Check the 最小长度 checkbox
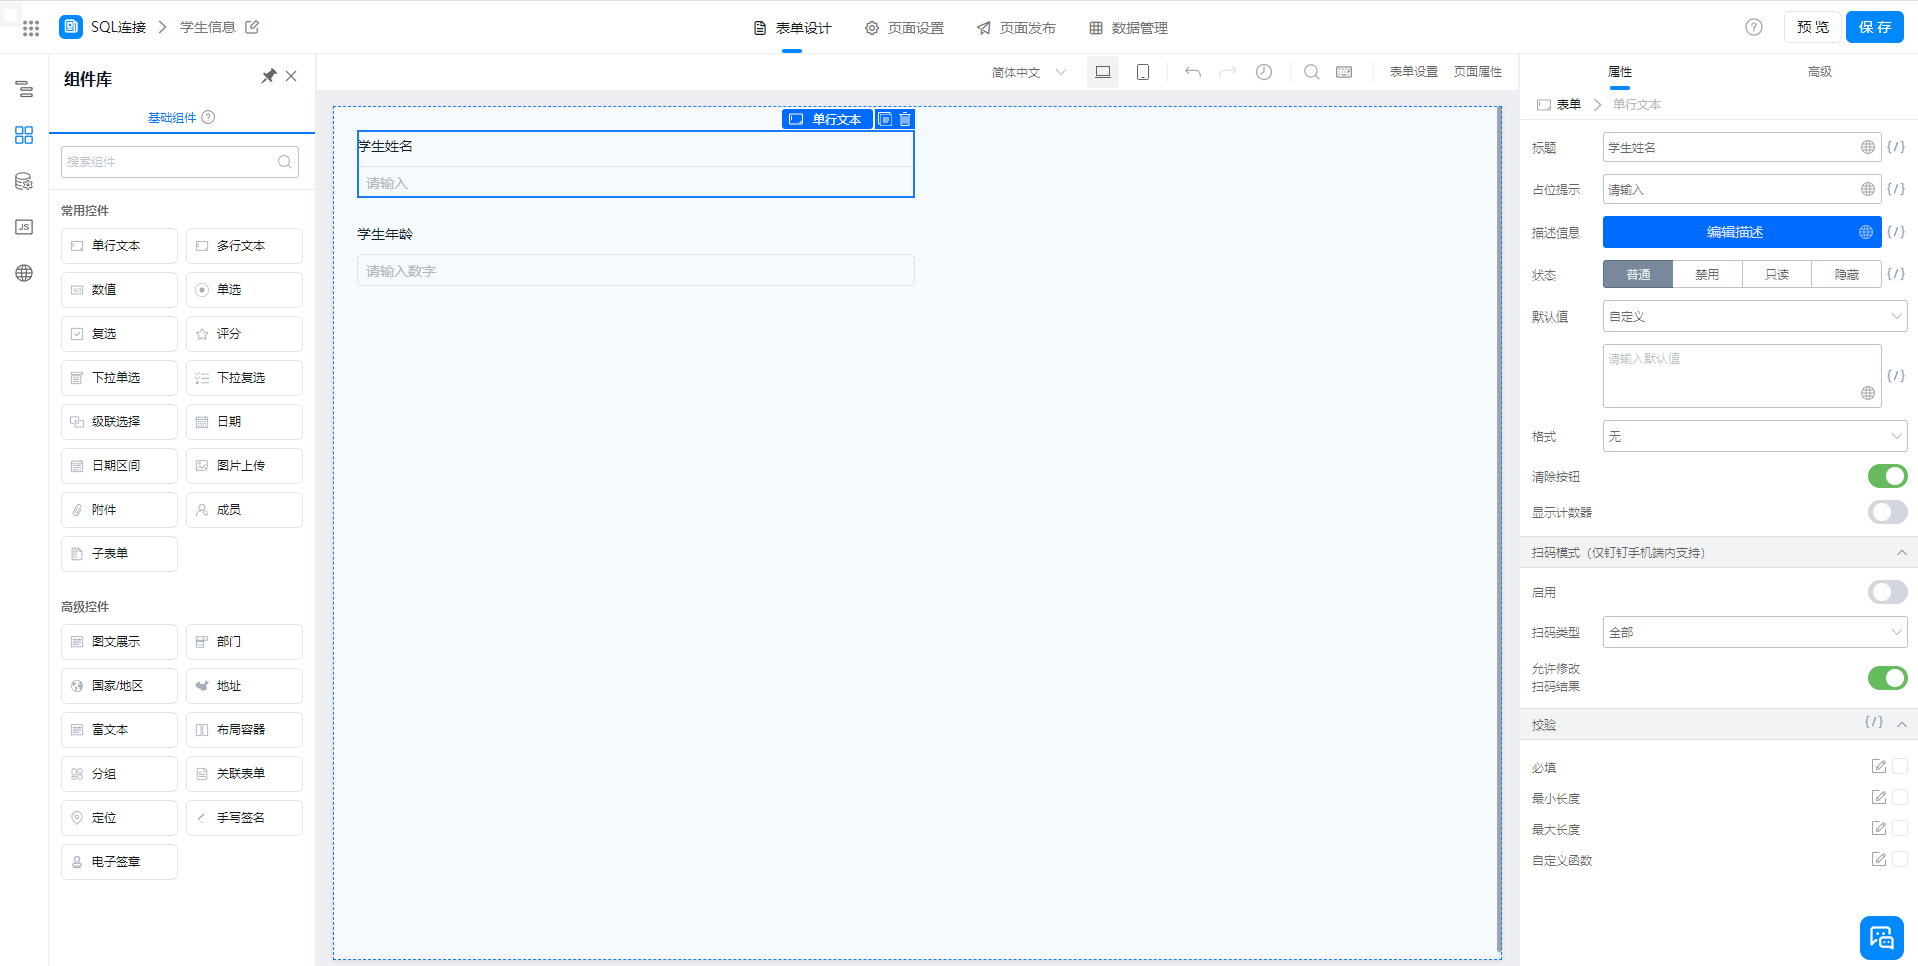Viewport: 1918px width, 966px height. 1900,798
